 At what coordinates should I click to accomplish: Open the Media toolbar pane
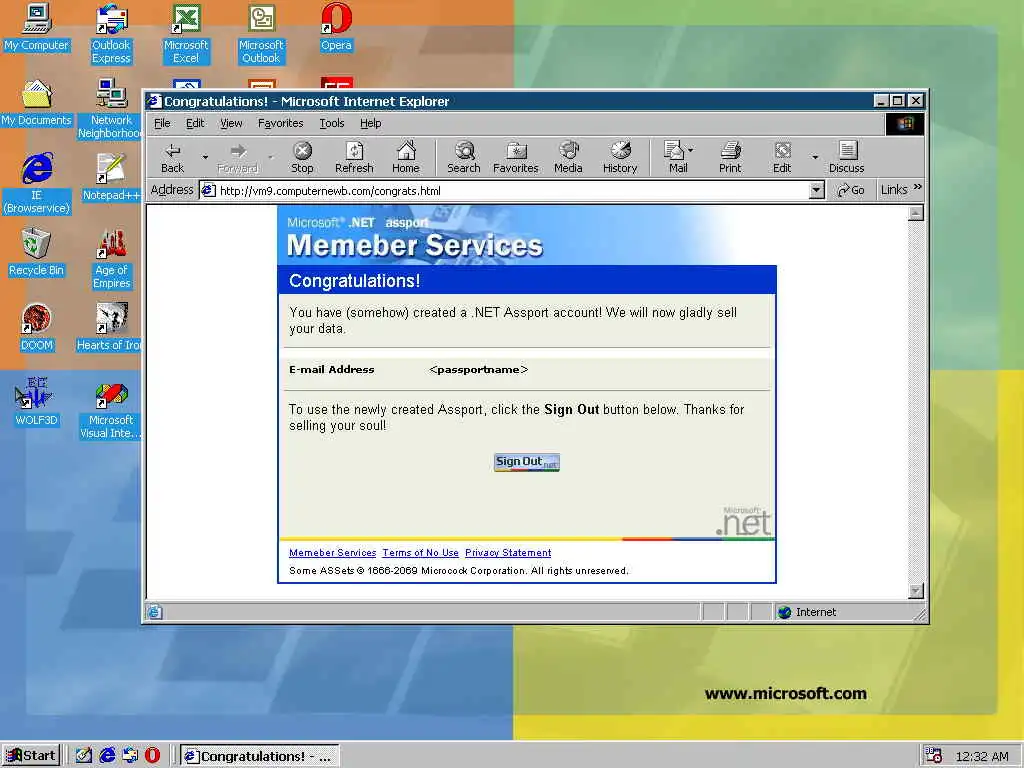(568, 157)
